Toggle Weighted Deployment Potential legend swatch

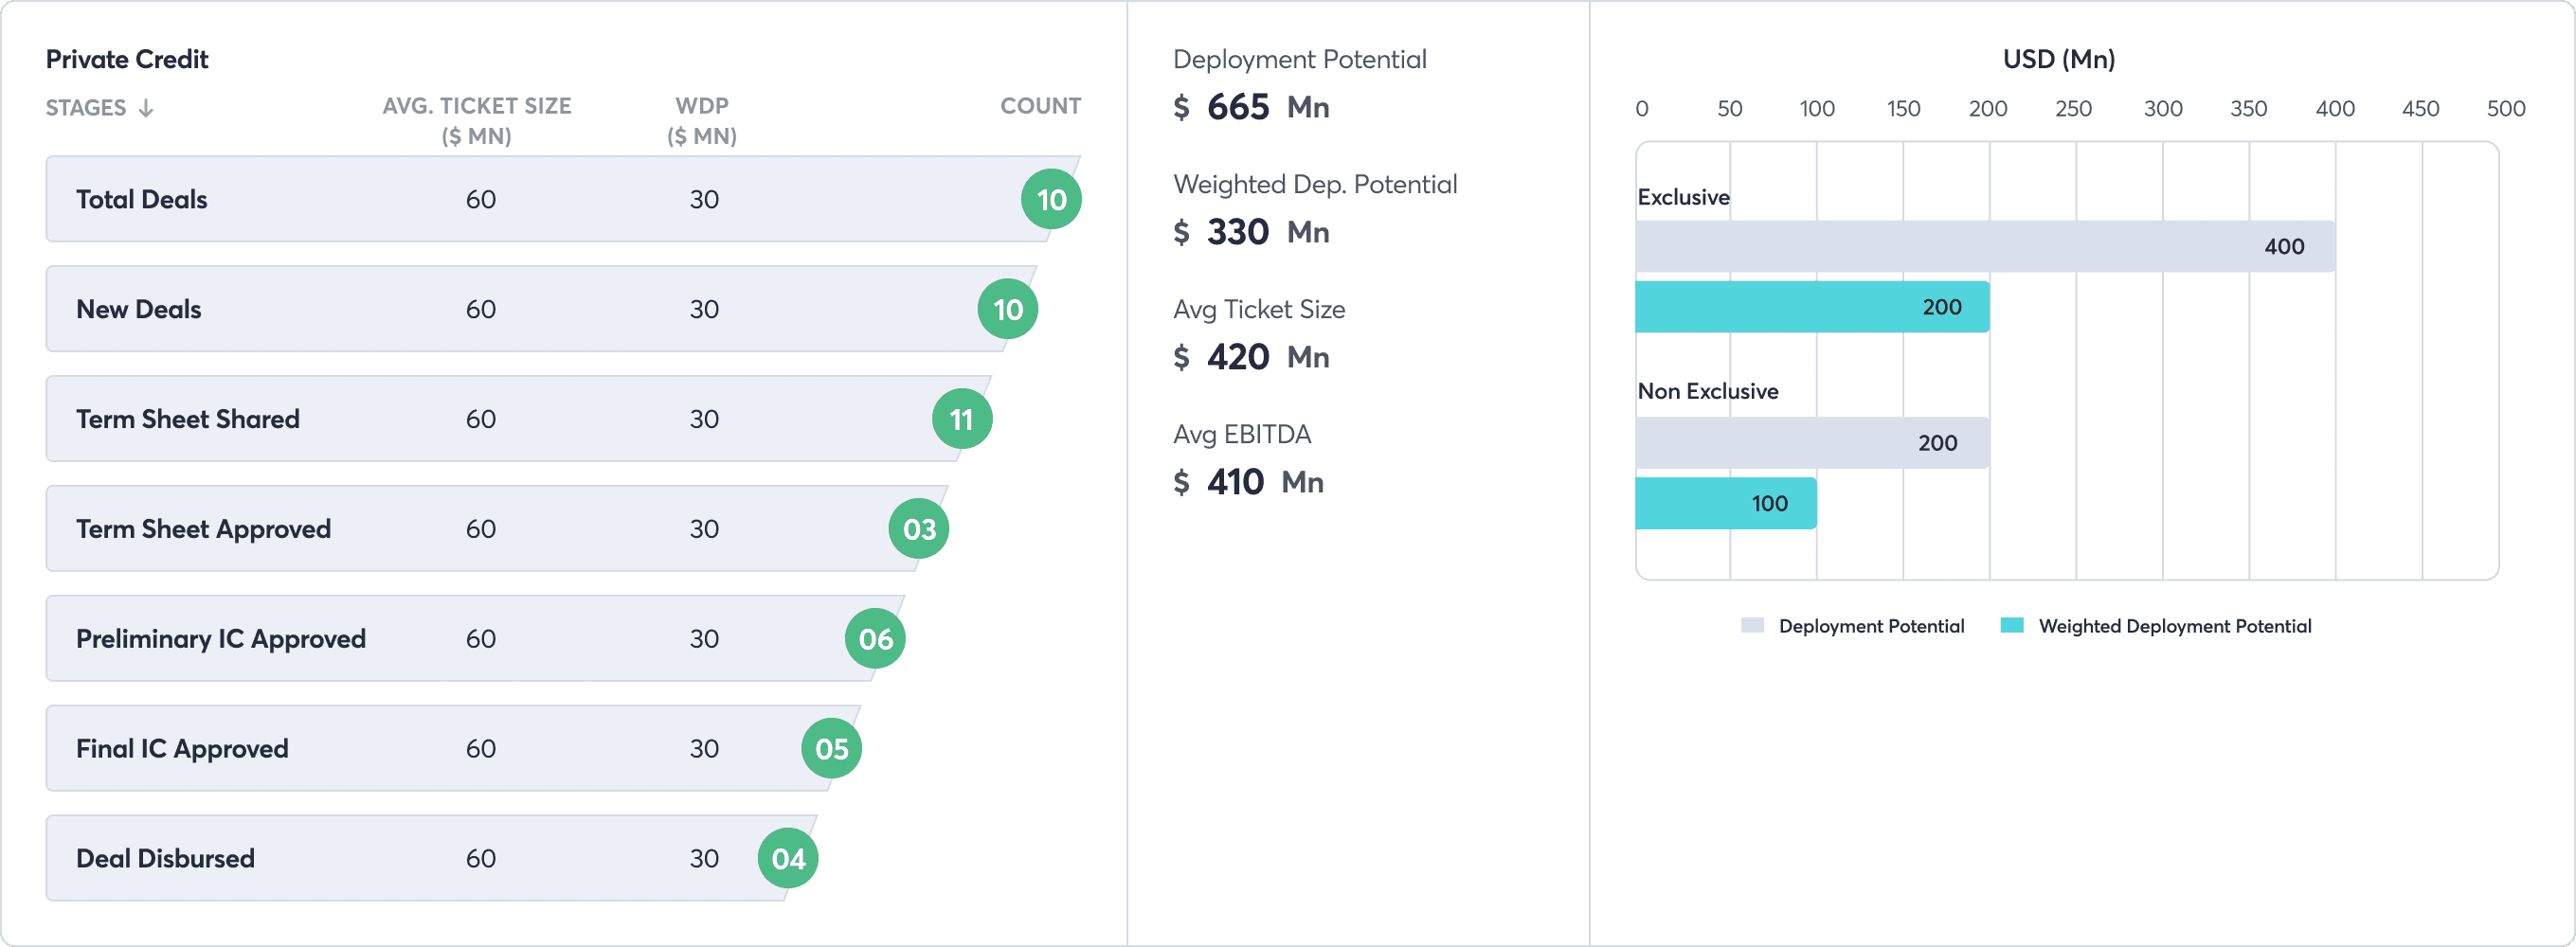pos(2012,626)
